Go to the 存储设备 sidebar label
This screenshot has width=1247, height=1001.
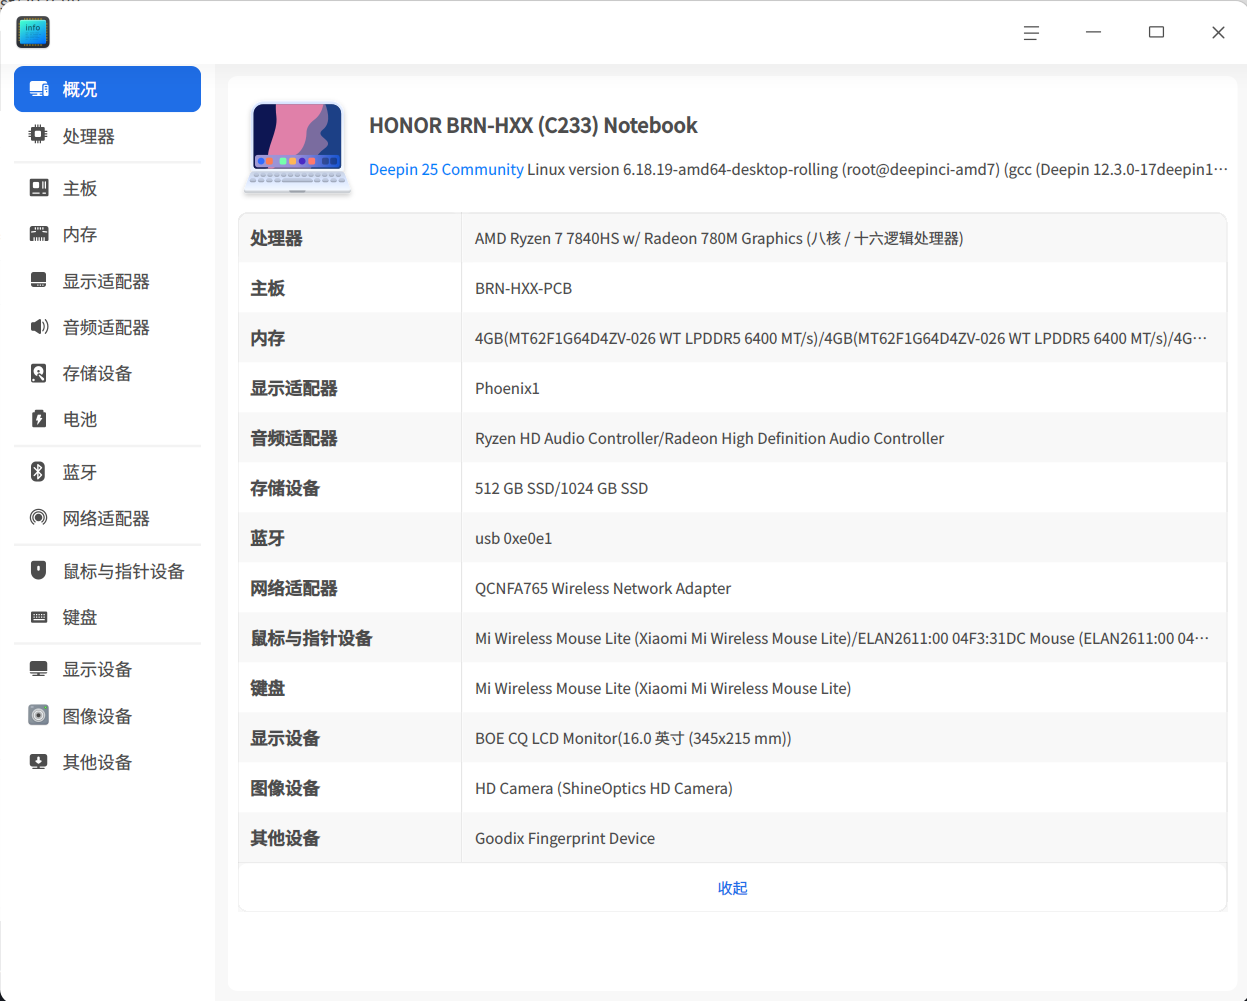pos(97,373)
